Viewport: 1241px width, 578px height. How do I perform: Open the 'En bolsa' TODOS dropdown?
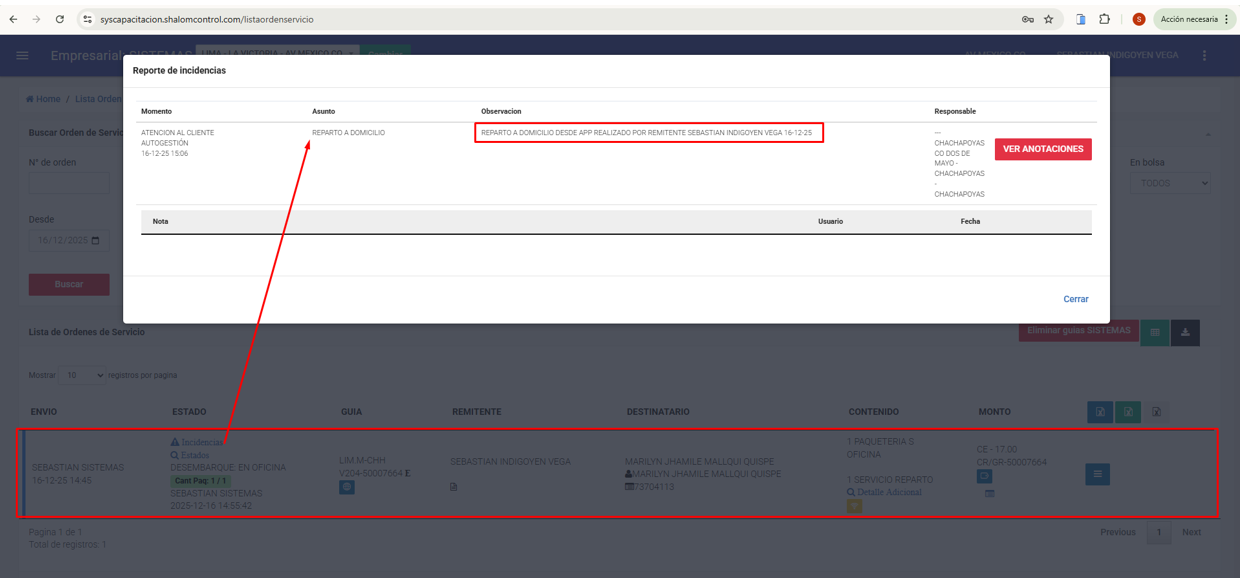(x=1169, y=183)
